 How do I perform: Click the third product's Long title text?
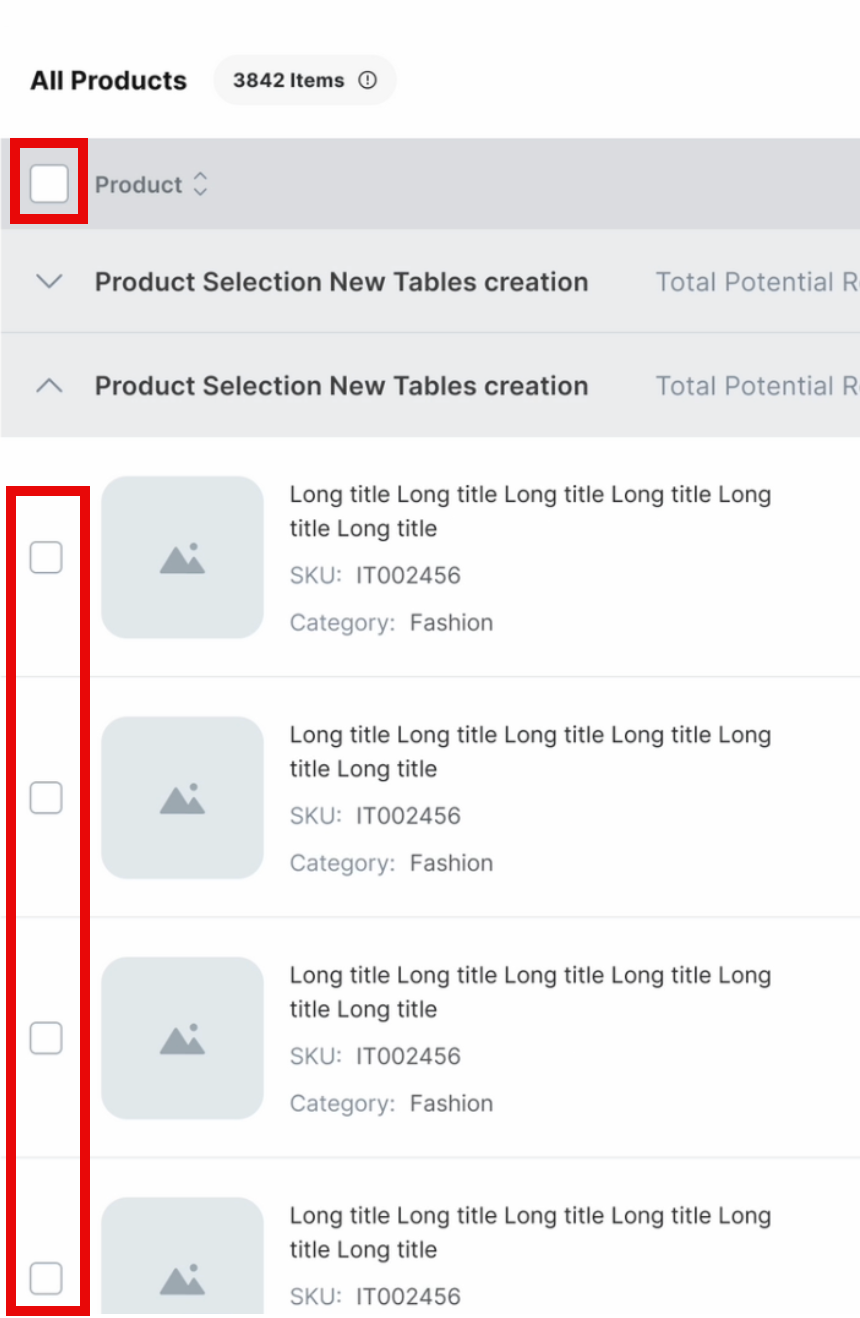tap(529, 992)
